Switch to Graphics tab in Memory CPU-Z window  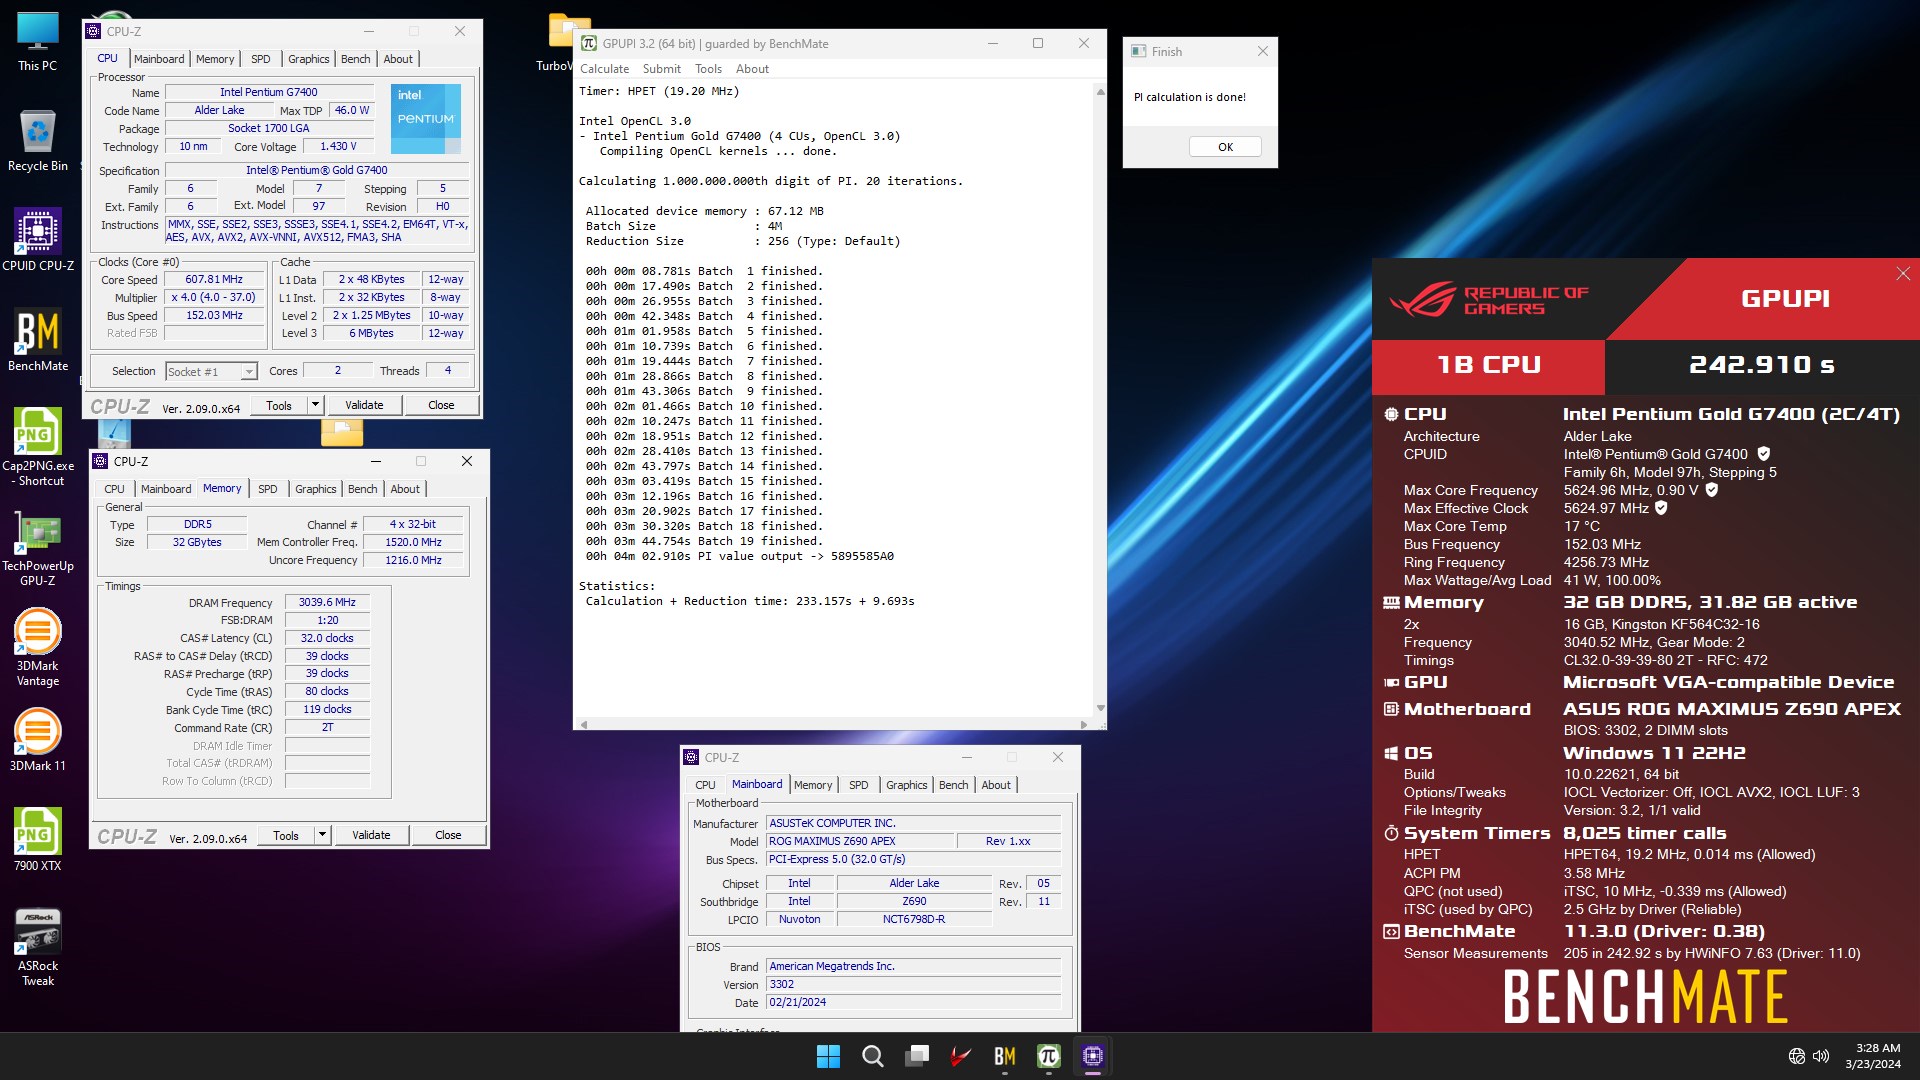[315, 489]
